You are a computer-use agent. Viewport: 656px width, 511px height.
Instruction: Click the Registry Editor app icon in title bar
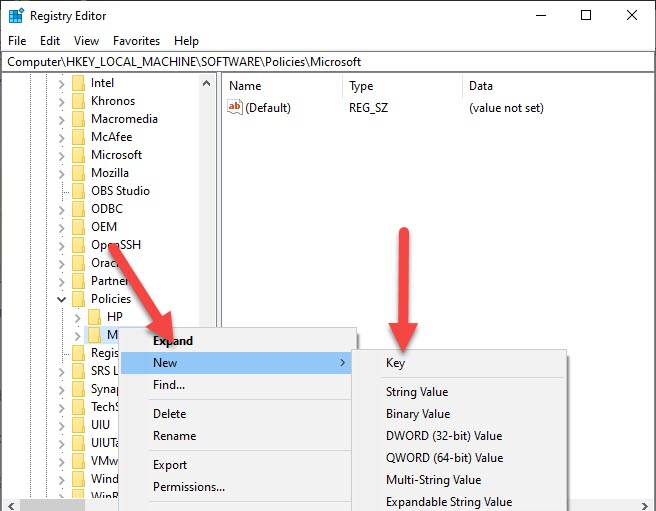[x=15, y=15]
